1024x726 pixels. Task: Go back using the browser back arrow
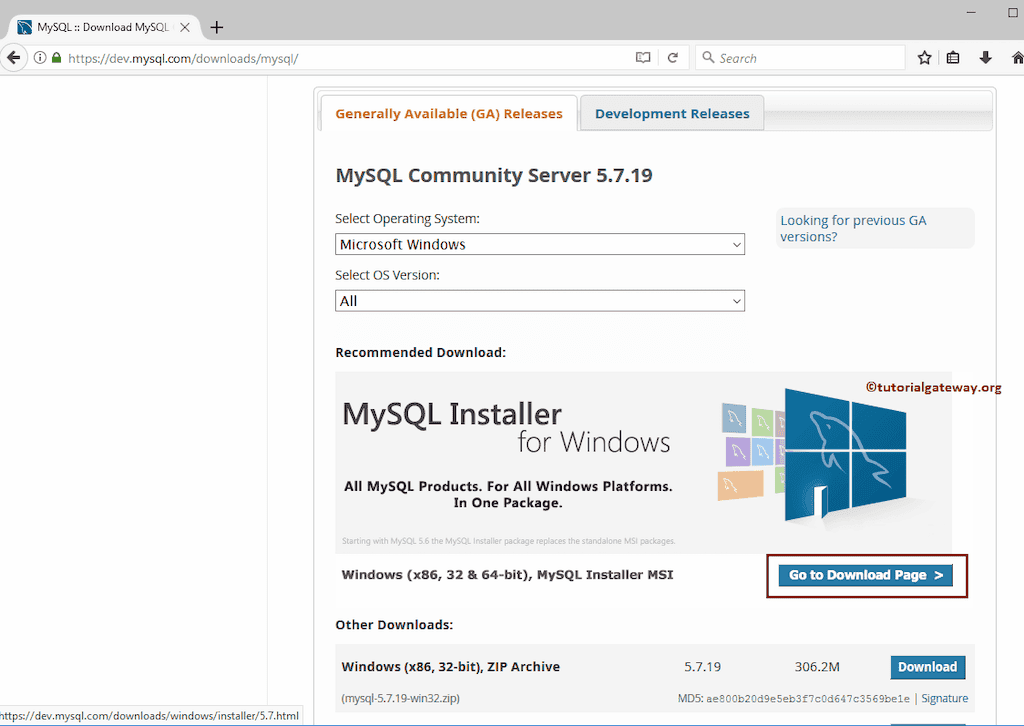click(x=13, y=58)
